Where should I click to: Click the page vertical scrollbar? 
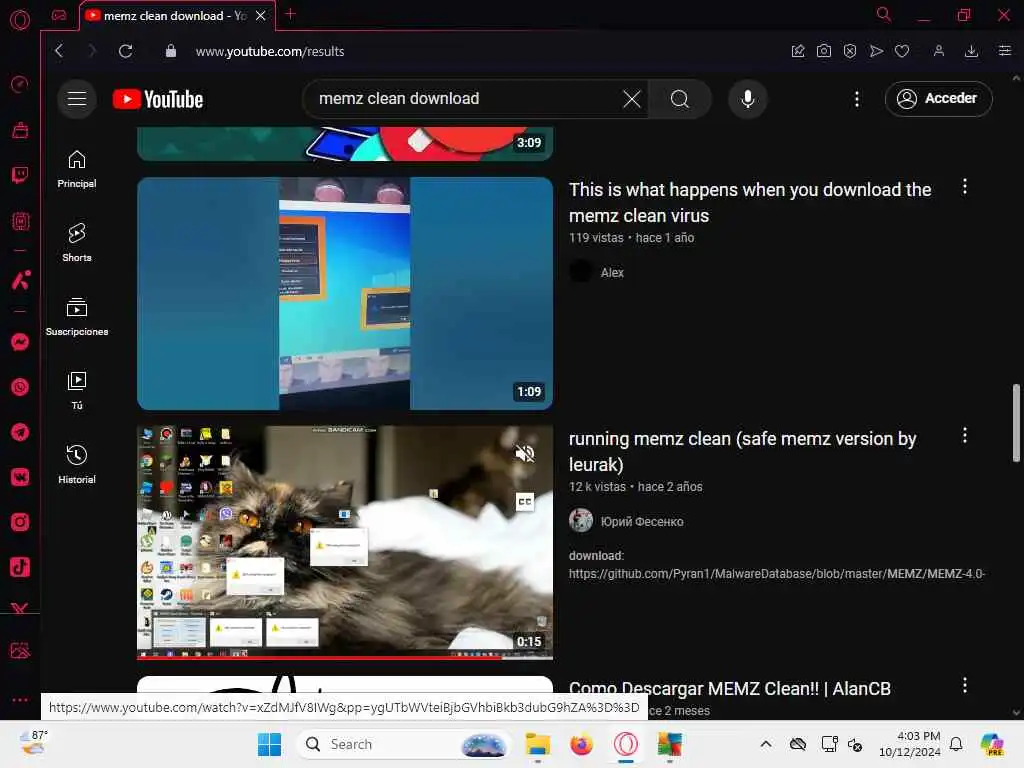pos(1016,423)
